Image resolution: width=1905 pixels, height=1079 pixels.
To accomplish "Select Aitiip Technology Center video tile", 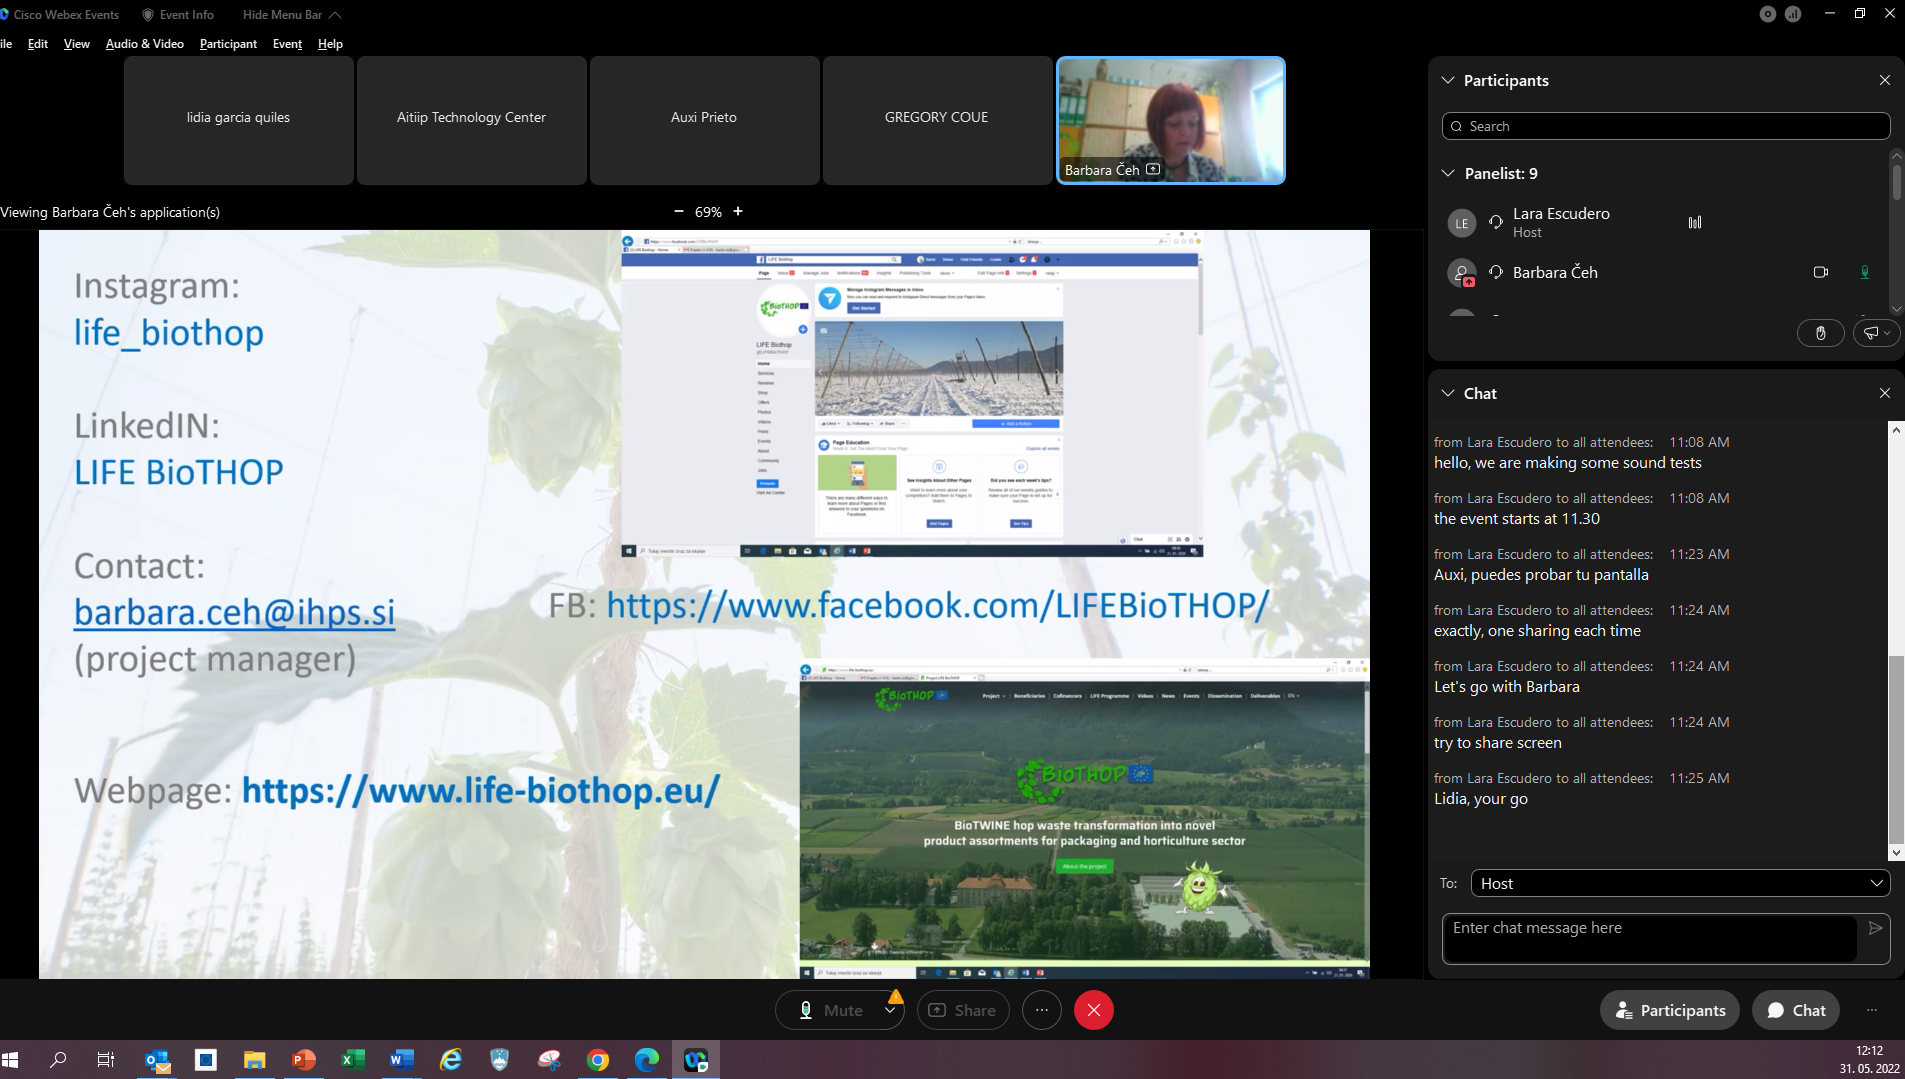I will (x=471, y=120).
